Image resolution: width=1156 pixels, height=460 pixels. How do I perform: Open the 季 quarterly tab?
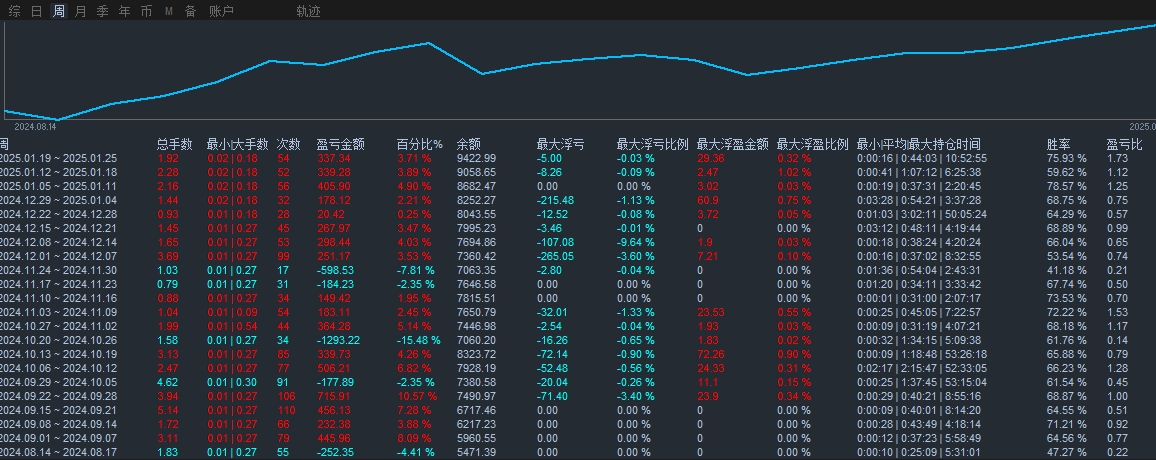pos(102,11)
